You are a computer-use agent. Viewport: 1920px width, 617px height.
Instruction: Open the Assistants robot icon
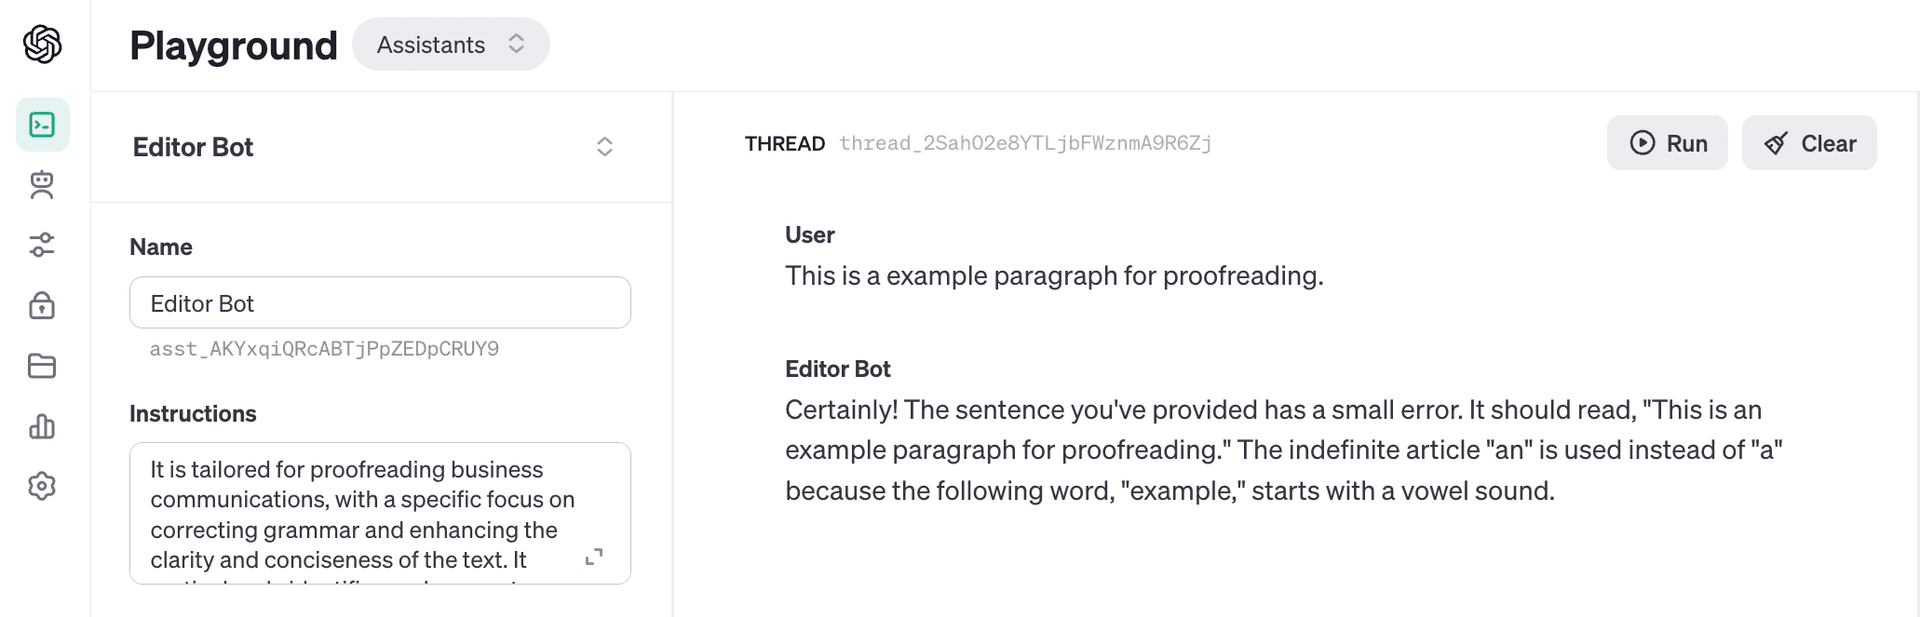(42, 185)
